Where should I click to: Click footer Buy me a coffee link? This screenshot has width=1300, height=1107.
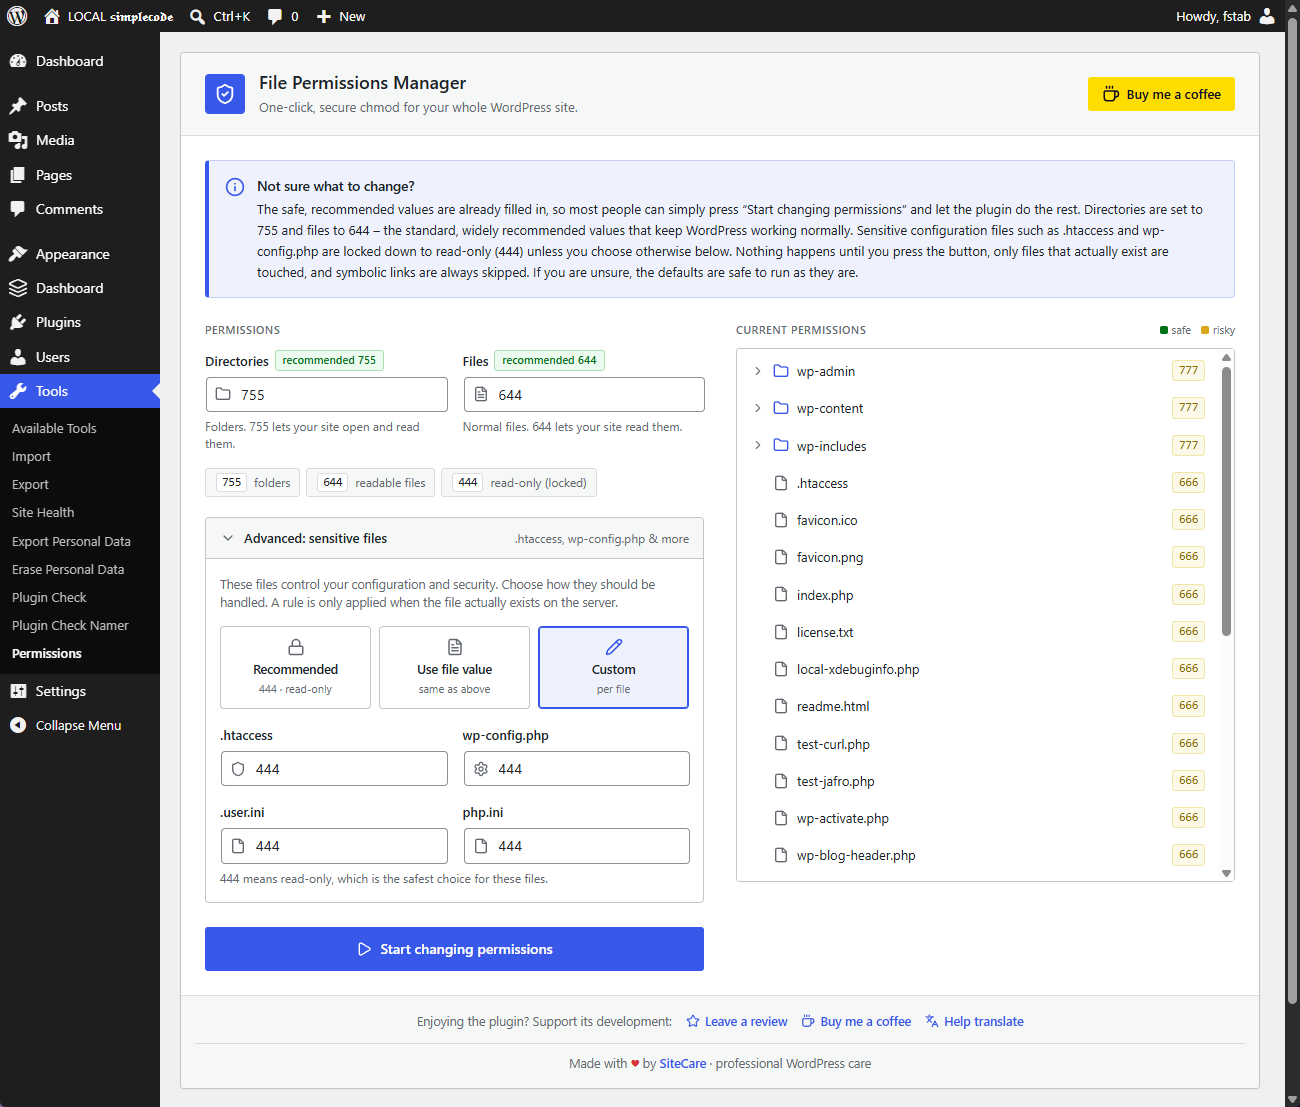tap(856, 1021)
